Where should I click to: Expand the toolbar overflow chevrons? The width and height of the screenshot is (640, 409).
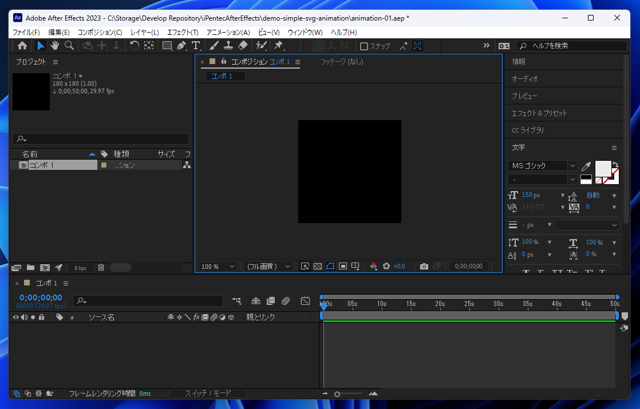tap(486, 45)
